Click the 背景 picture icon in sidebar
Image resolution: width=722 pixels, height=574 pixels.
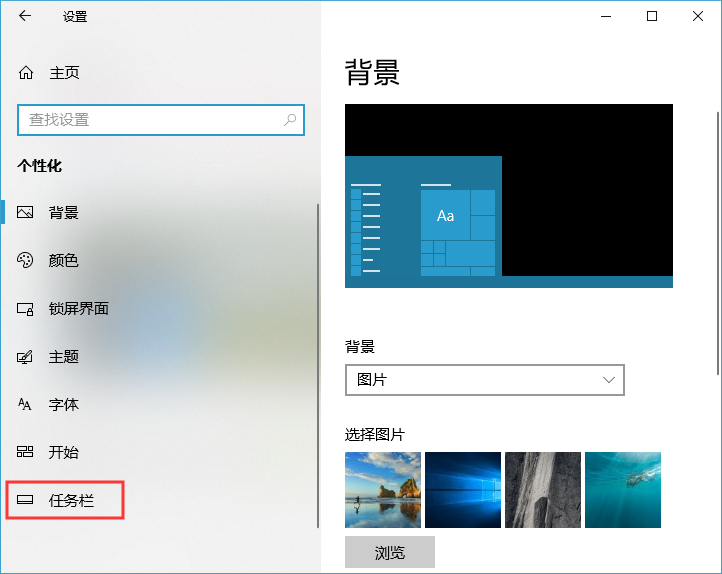[x=25, y=212]
